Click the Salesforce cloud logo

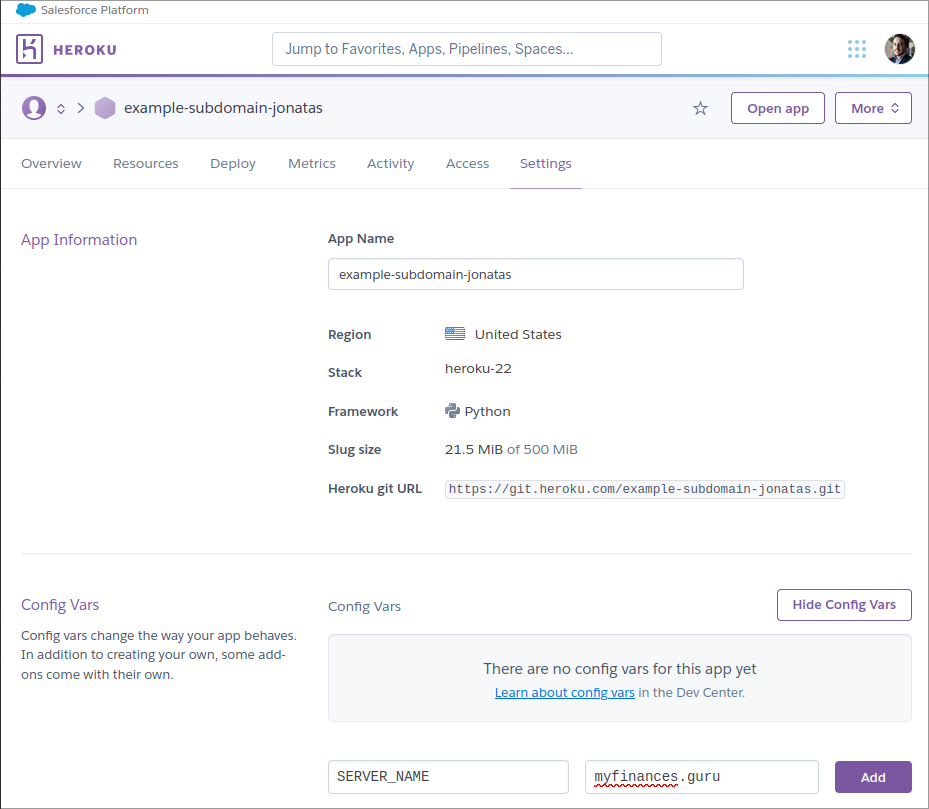25,10
